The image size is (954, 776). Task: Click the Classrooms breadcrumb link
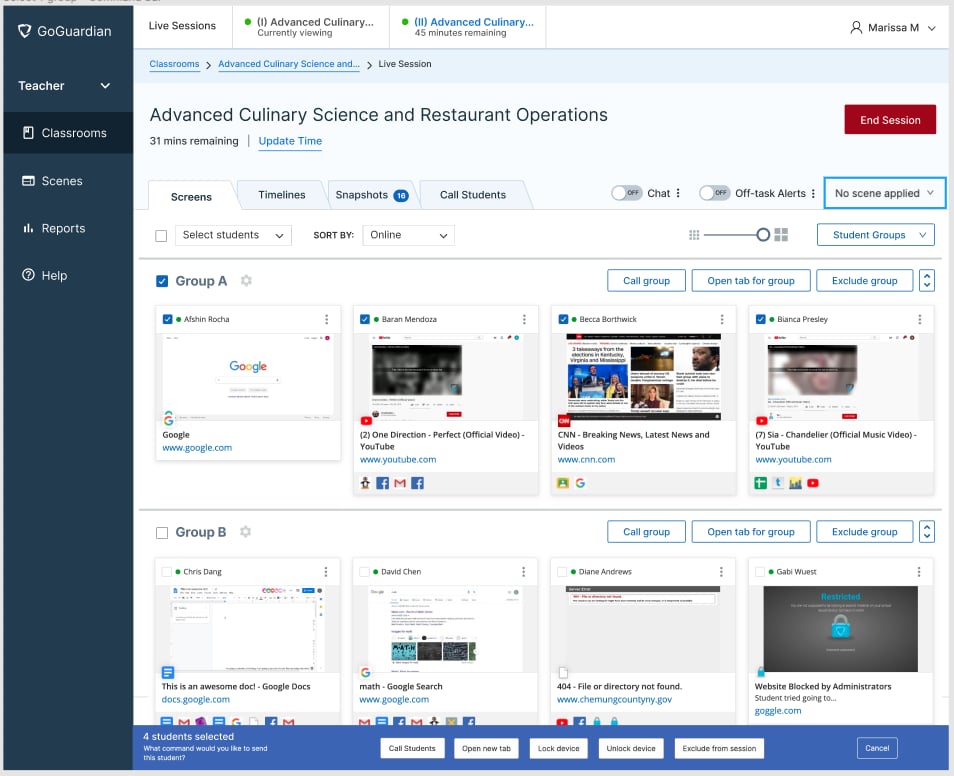click(x=174, y=64)
